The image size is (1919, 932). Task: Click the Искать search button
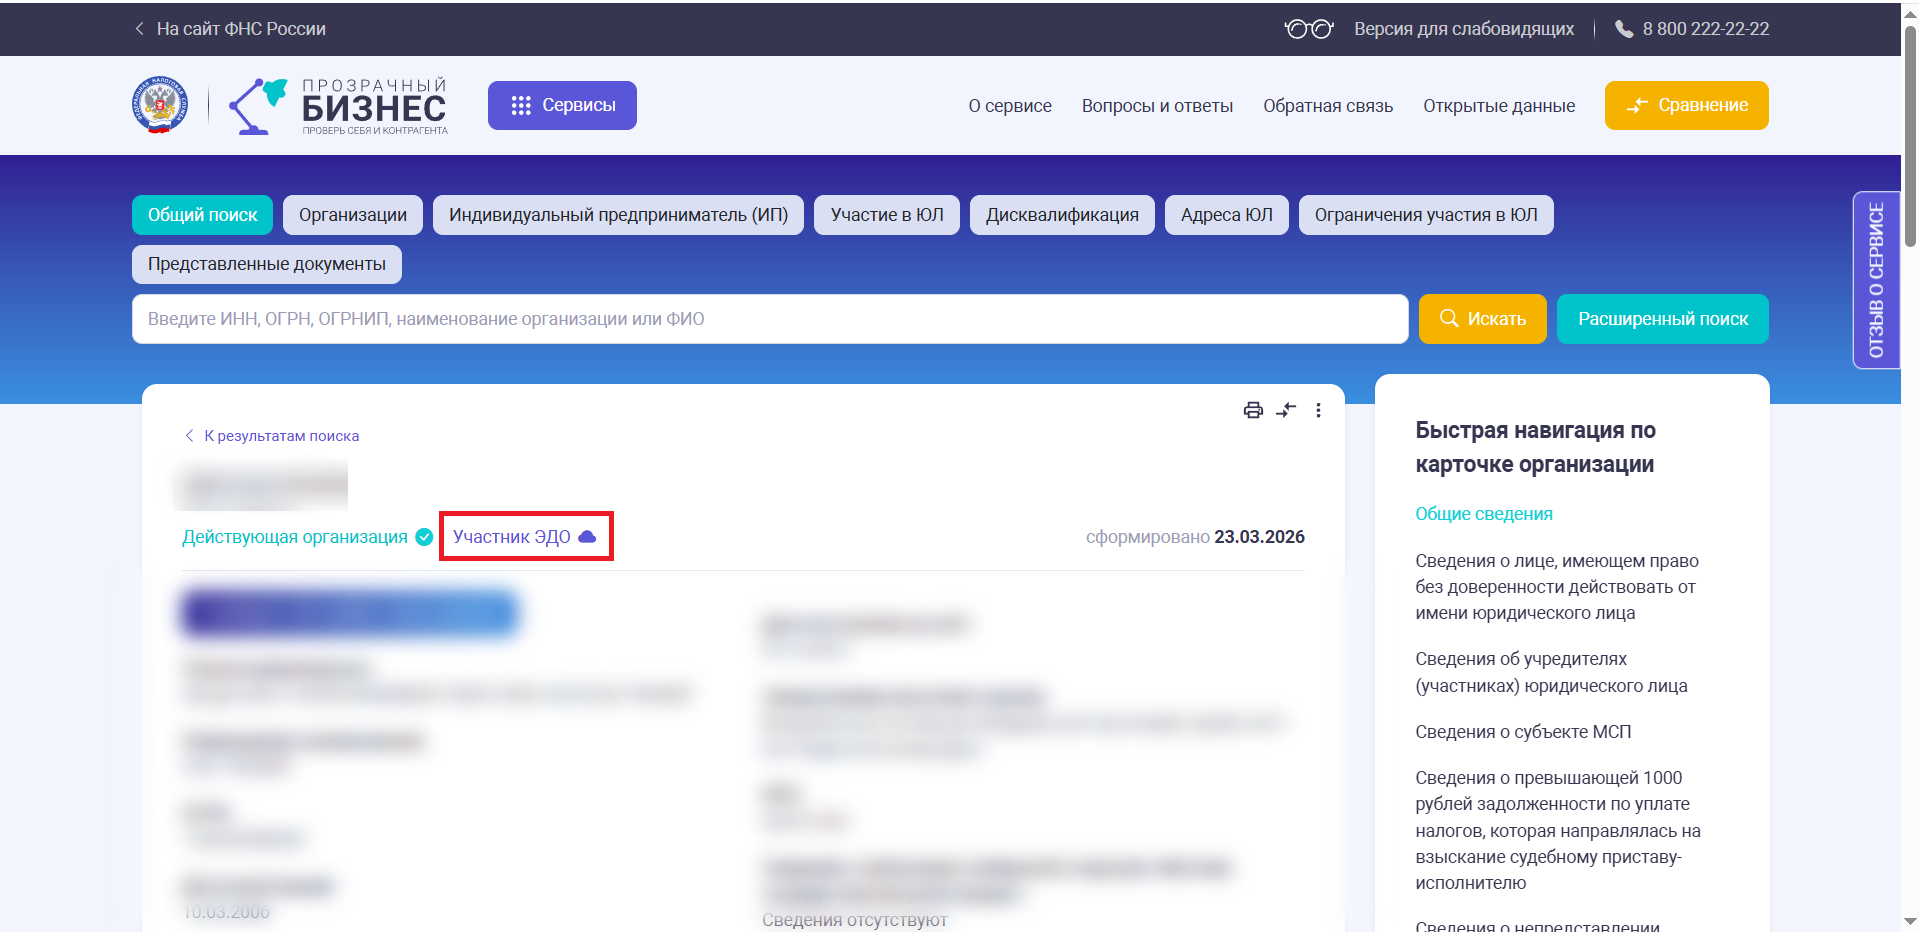pos(1483,319)
